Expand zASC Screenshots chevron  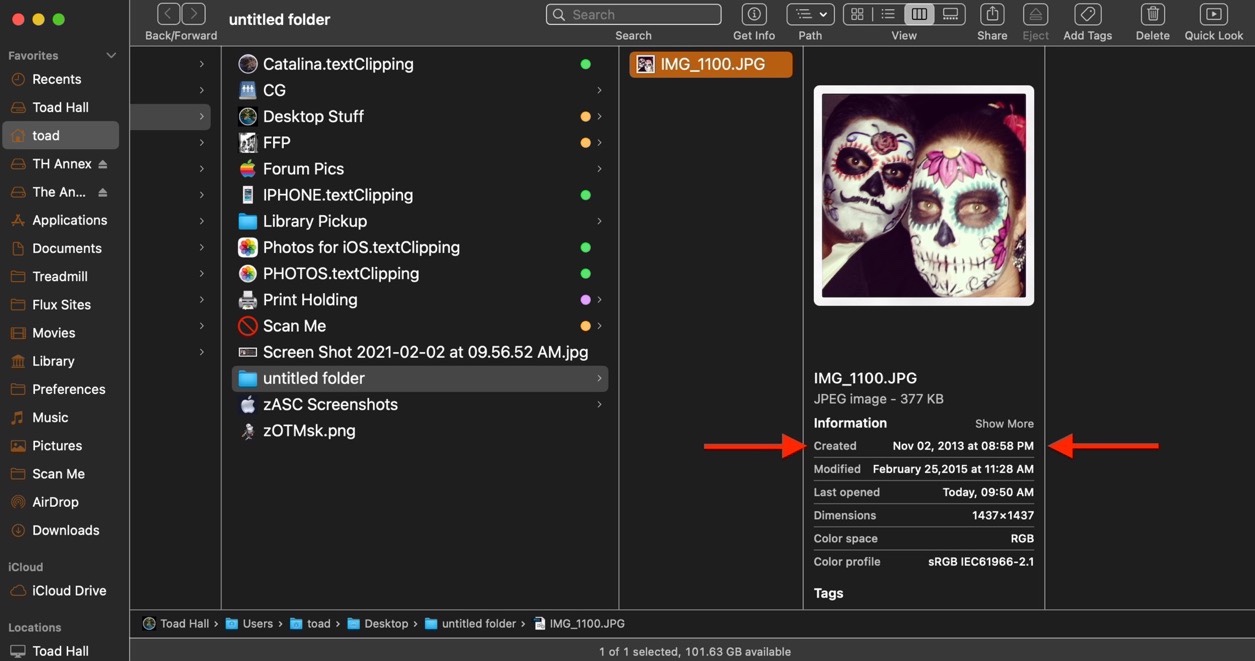[599, 404]
